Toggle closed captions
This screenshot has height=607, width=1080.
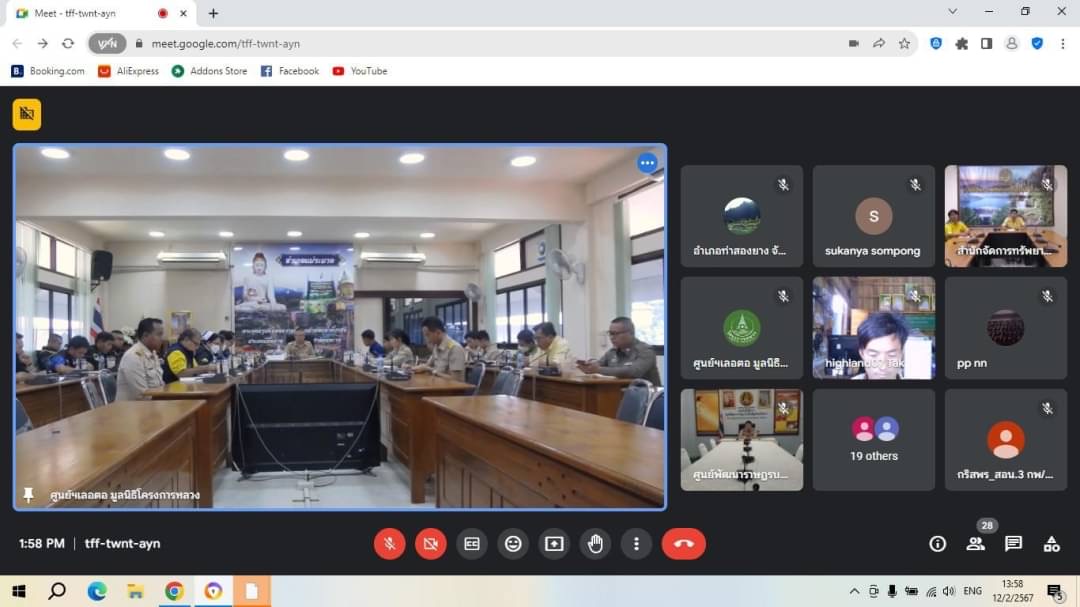click(x=472, y=544)
